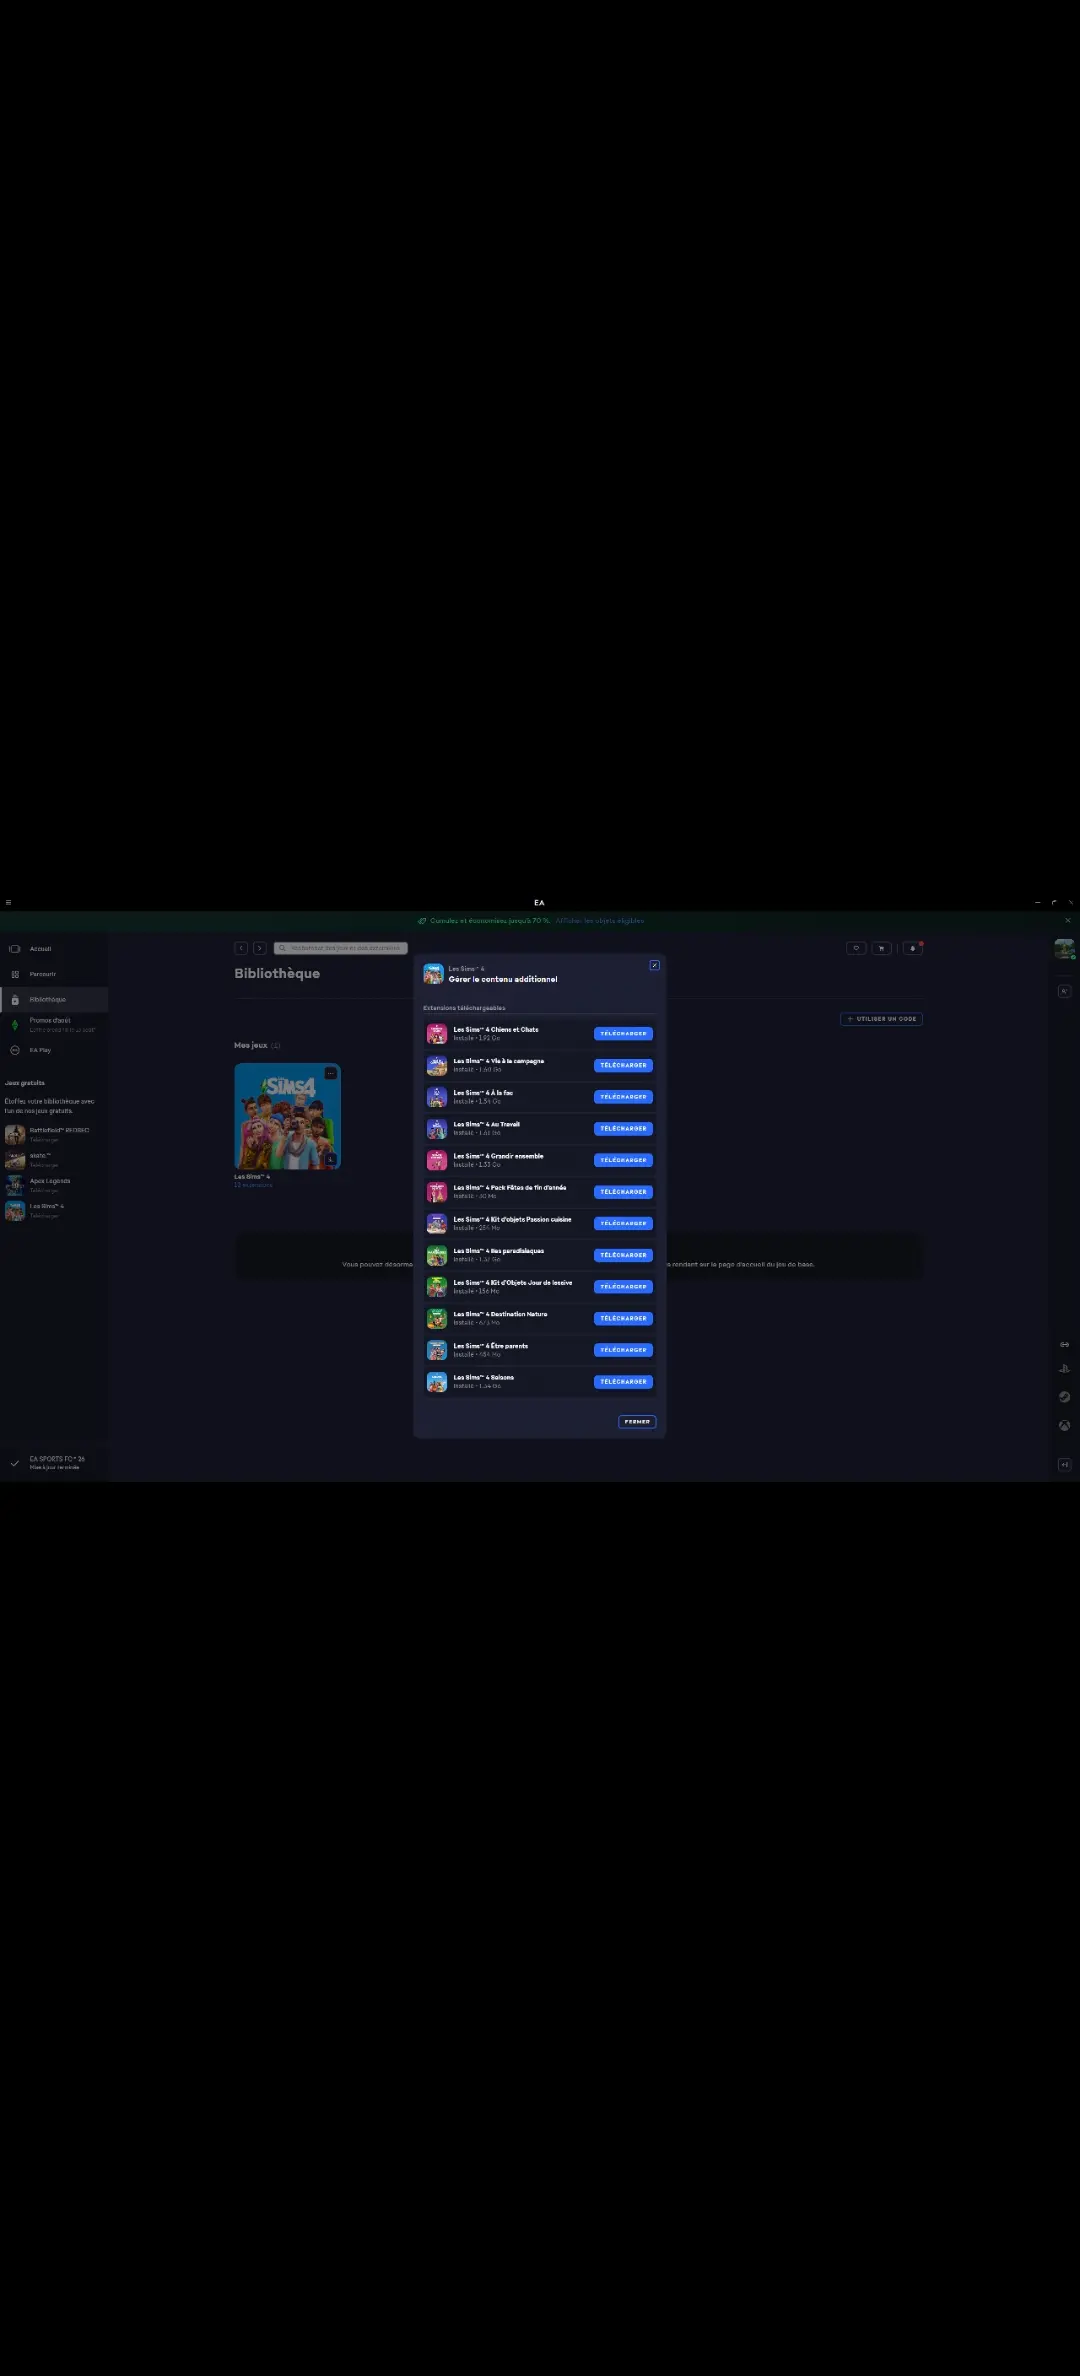Click the download icon on the Sims 4 tile
Image resolution: width=1080 pixels, height=2376 pixels.
(x=331, y=1159)
